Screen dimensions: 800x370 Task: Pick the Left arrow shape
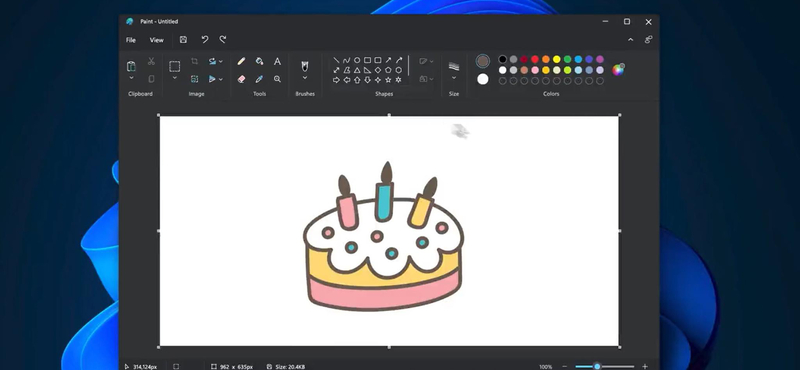point(346,80)
